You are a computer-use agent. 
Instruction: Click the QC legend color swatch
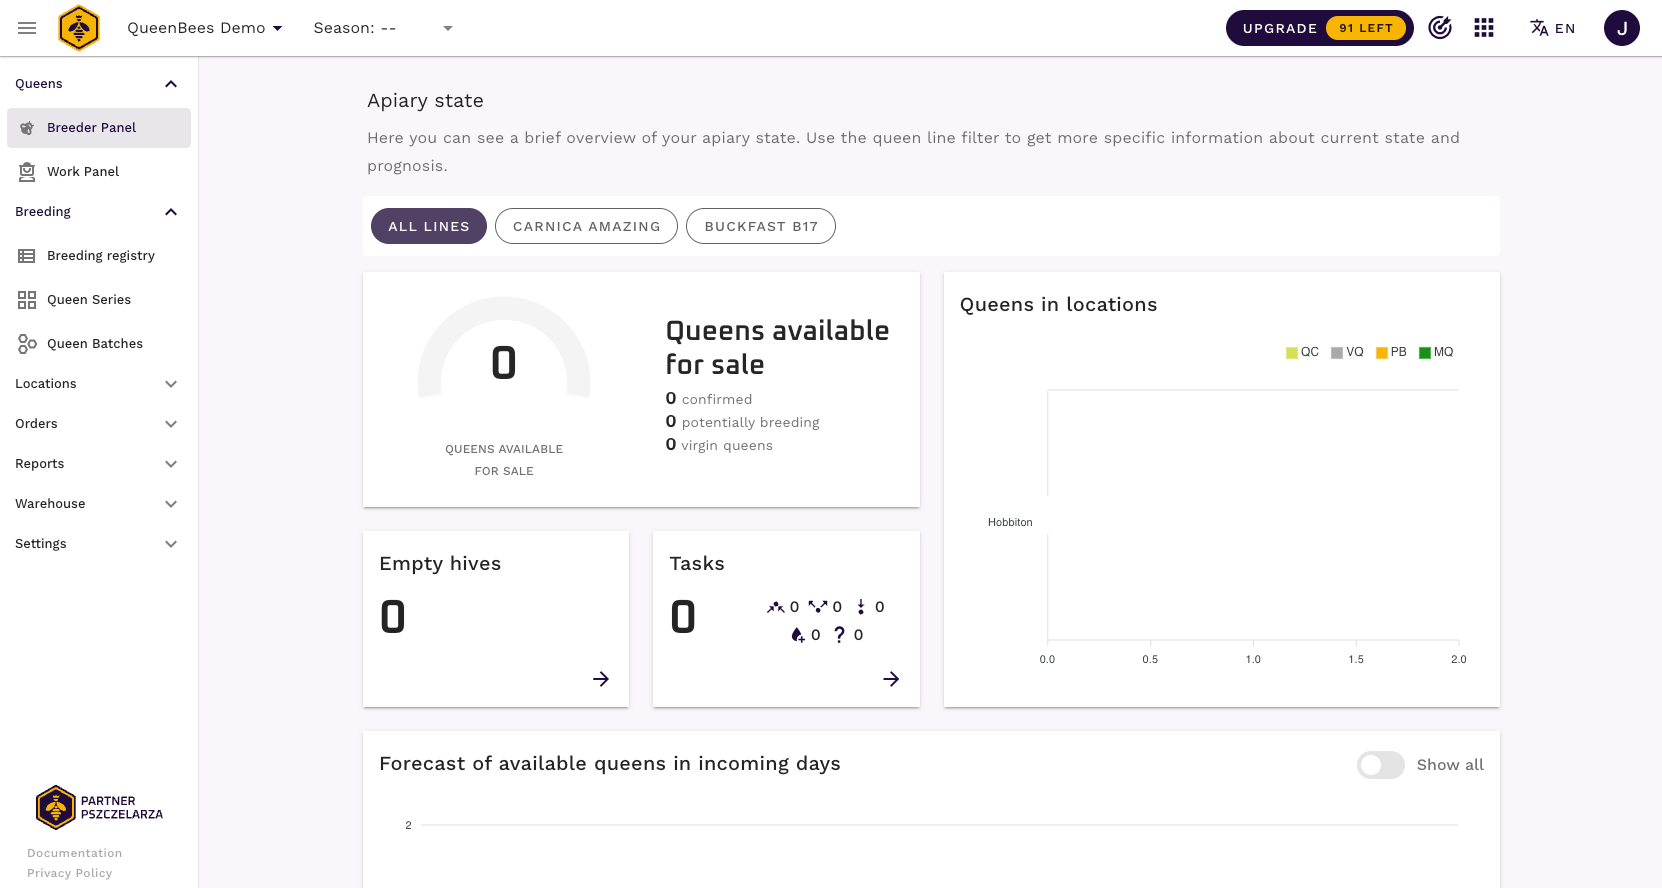[x=1292, y=352]
